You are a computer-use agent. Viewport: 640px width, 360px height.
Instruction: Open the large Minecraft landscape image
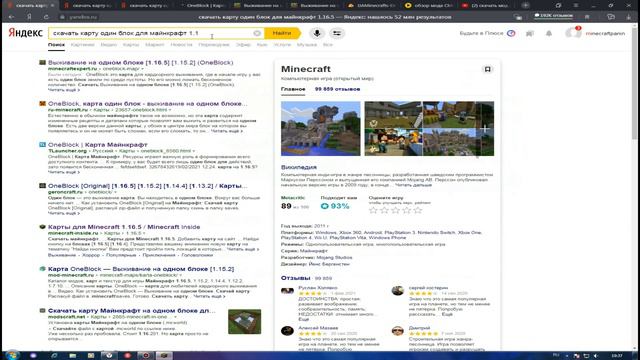pyautogui.click(x=321, y=129)
